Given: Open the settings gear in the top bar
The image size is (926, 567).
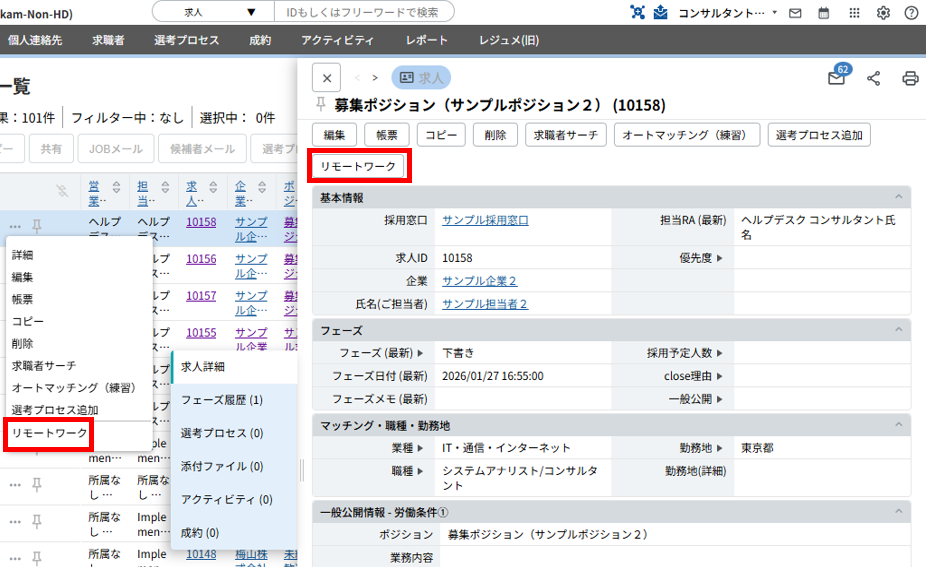Looking at the screenshot, I should pyautogui.click(x=883, y=13).
